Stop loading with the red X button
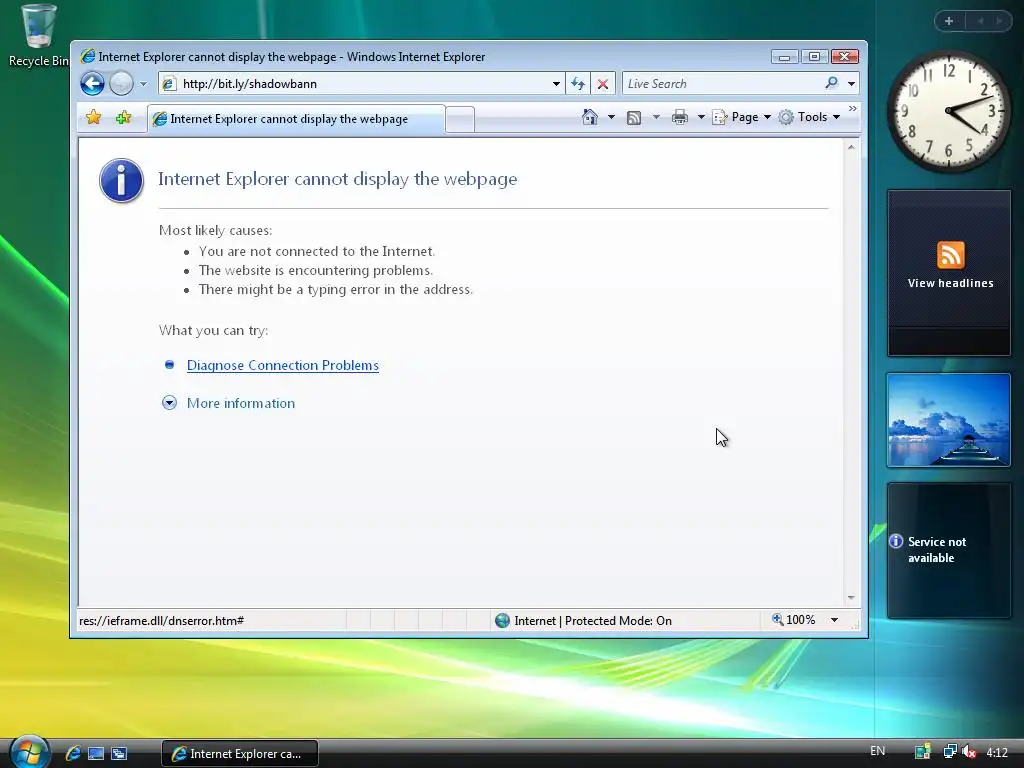Viewport: 1024px width, 768px height. click(603, 84)
